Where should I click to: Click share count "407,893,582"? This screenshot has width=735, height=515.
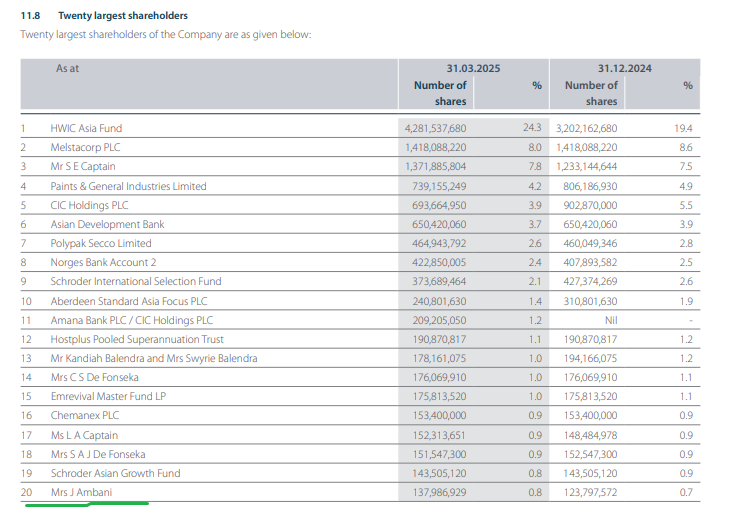point(590,263)
